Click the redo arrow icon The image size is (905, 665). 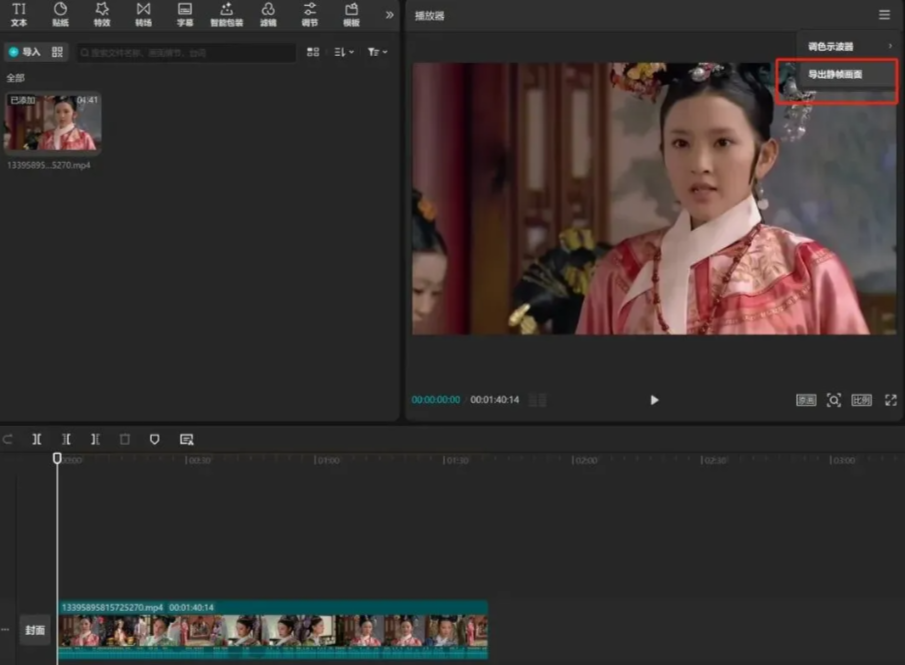[x=8, y=439]
